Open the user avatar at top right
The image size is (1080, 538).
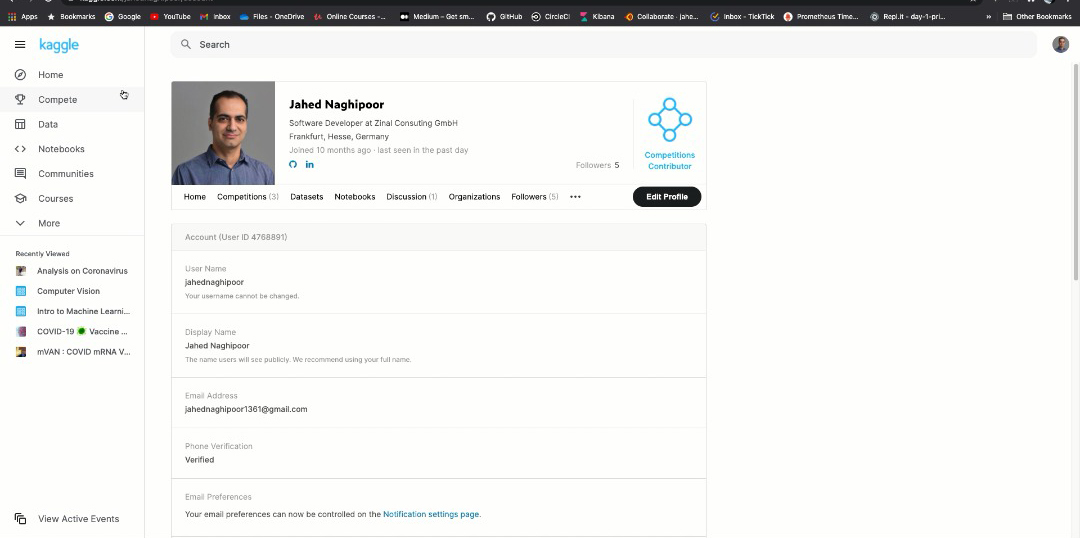pyautogui.click(x=1060, y=45)
